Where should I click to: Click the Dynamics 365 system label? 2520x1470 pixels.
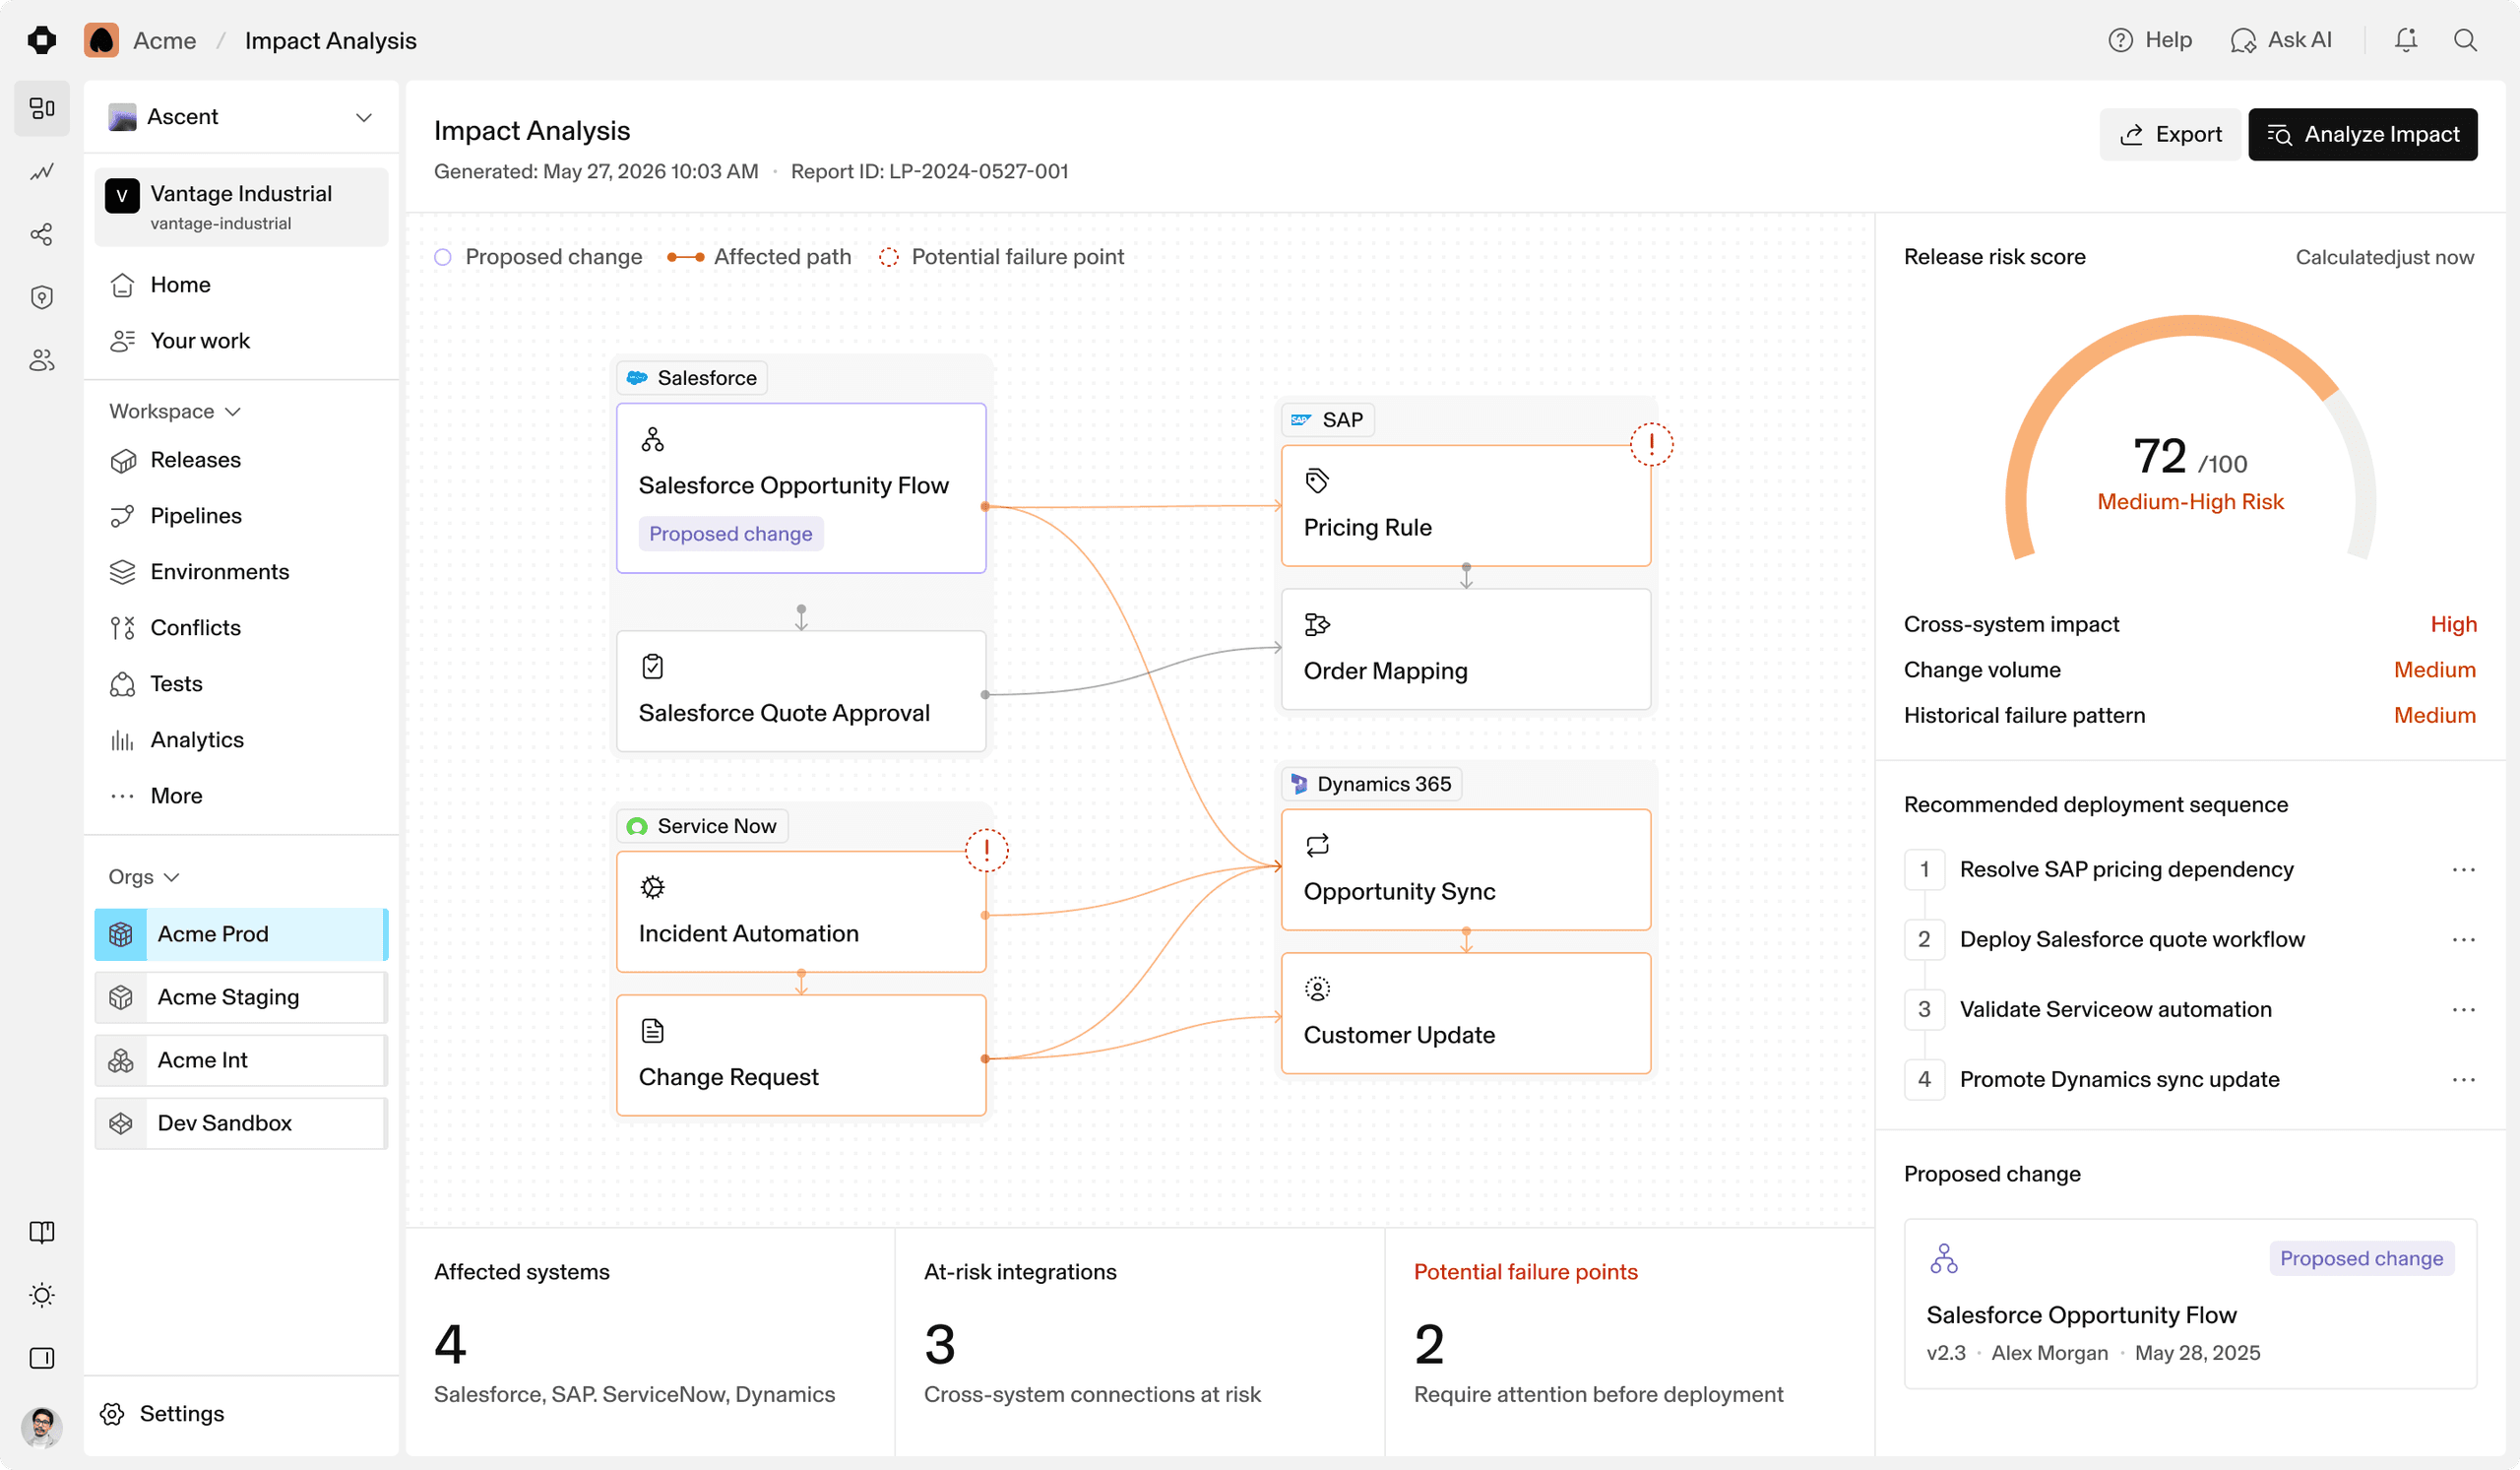[1372, 784]
